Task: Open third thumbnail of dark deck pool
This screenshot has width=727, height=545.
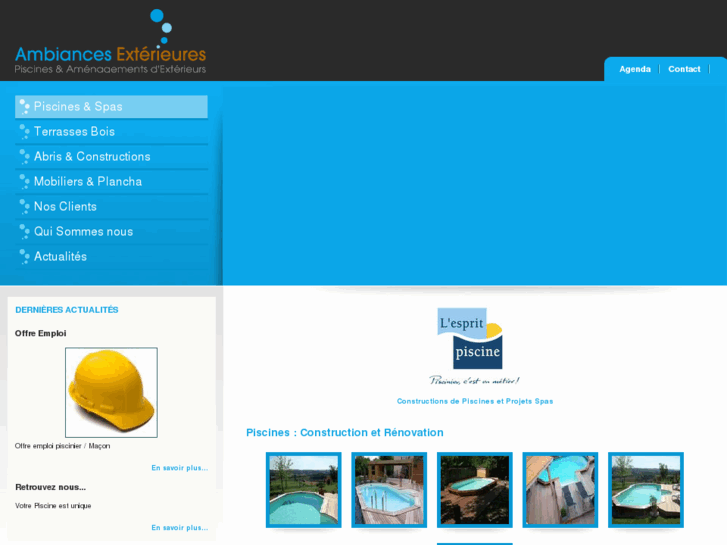Action: tap(475, 490)
